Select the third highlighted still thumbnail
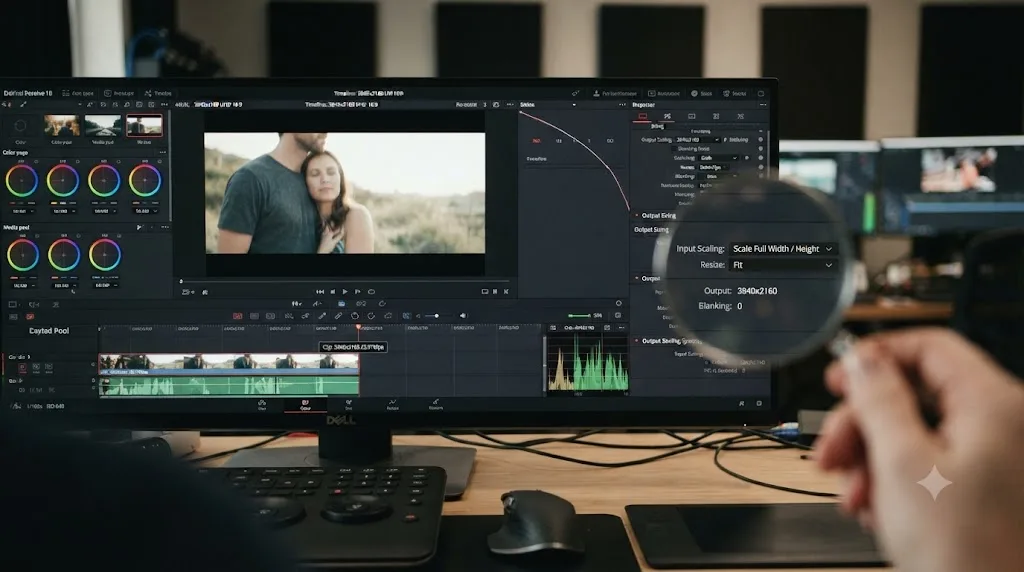Image resolution: width=1024 pixels, height=572 pixels. point(144,125)
